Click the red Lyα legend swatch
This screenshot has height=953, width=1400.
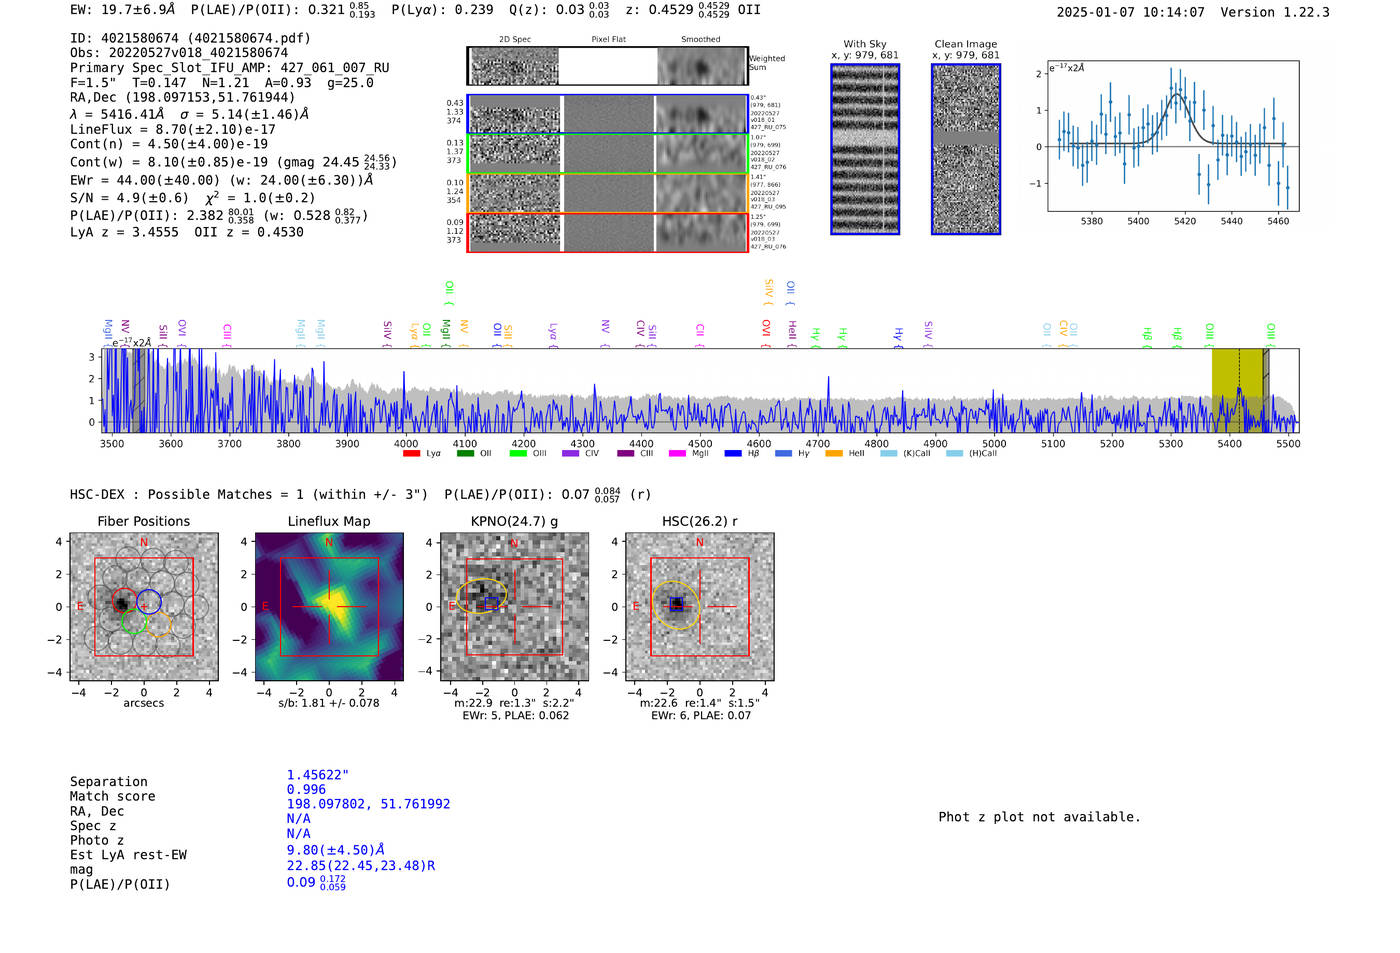pyautogui.click(x=411, y=454)
